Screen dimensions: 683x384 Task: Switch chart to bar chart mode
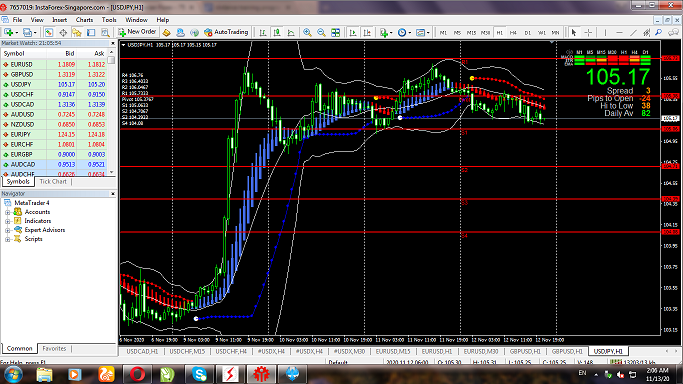(263, 32)
